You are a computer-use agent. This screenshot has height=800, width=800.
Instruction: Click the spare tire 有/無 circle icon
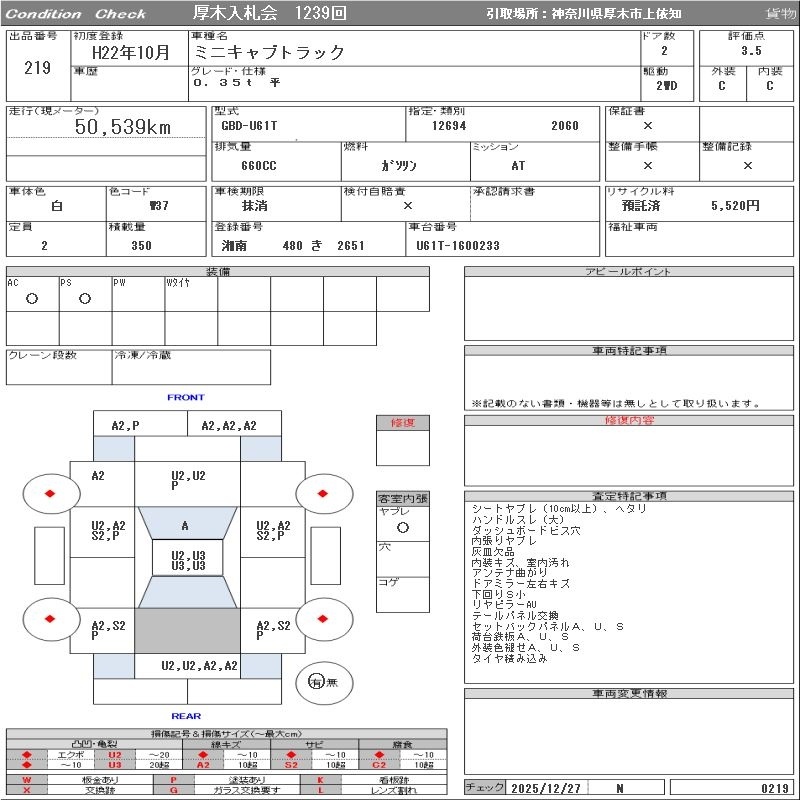click(x=317, y=682)
